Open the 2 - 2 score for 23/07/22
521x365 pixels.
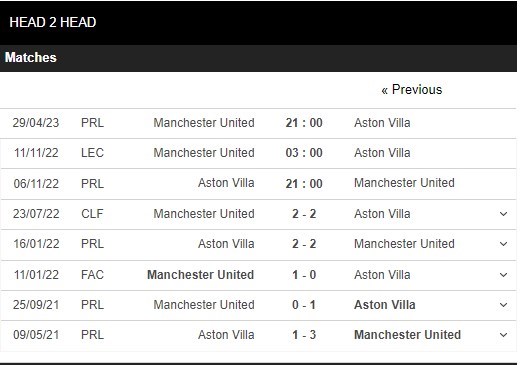(x=304, y=214)
